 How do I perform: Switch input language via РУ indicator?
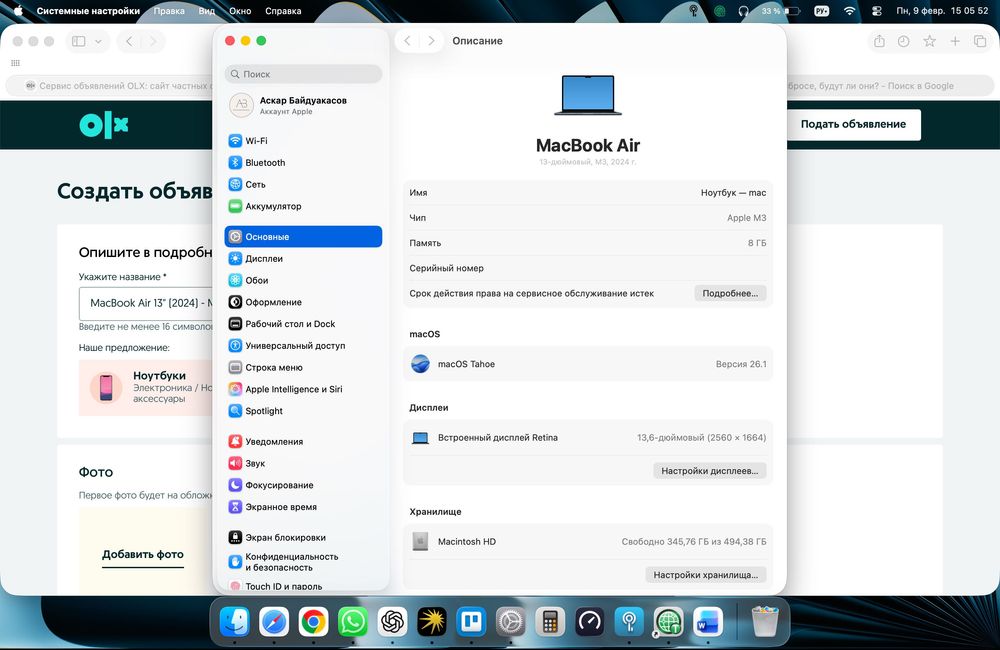(821, 11)
